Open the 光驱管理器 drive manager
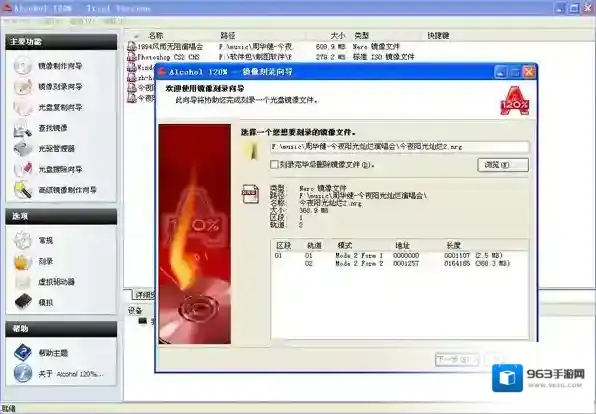 coord(56,149)
